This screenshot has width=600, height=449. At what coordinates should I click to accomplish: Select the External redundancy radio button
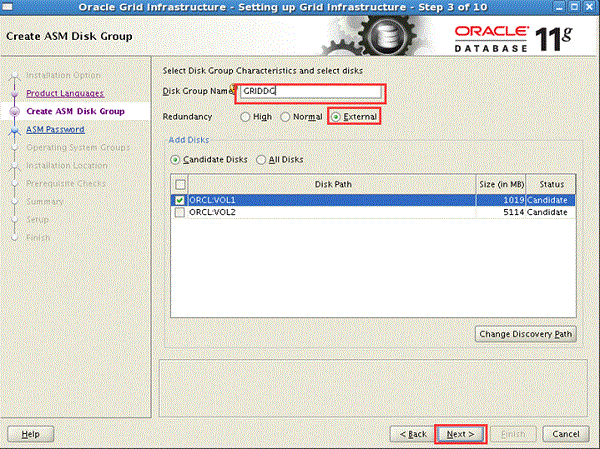pos(336,117)
